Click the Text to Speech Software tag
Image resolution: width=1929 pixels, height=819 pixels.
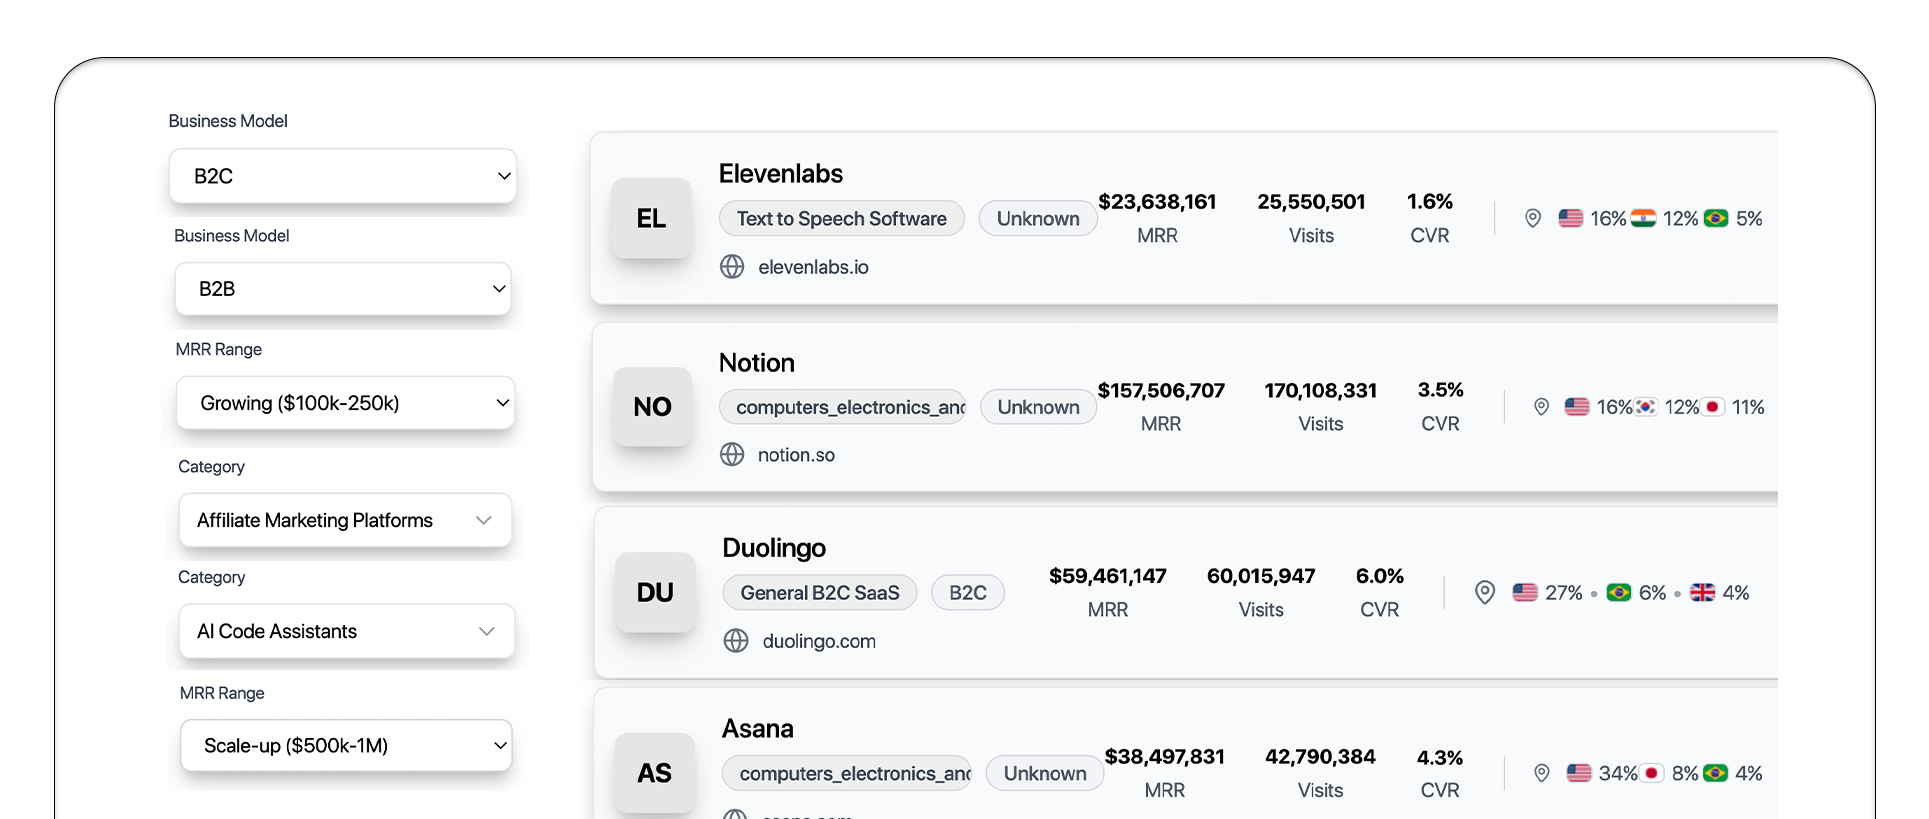[841, 219]
